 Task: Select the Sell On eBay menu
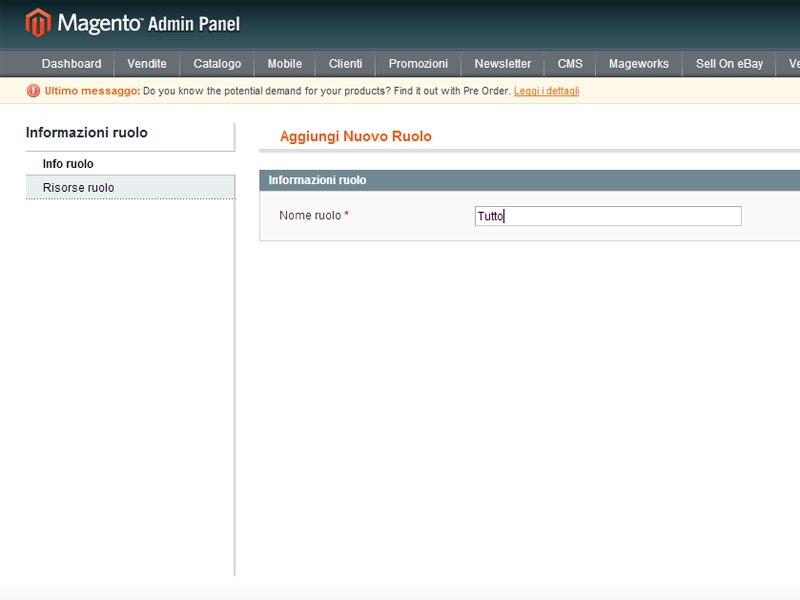pos(729,64)
